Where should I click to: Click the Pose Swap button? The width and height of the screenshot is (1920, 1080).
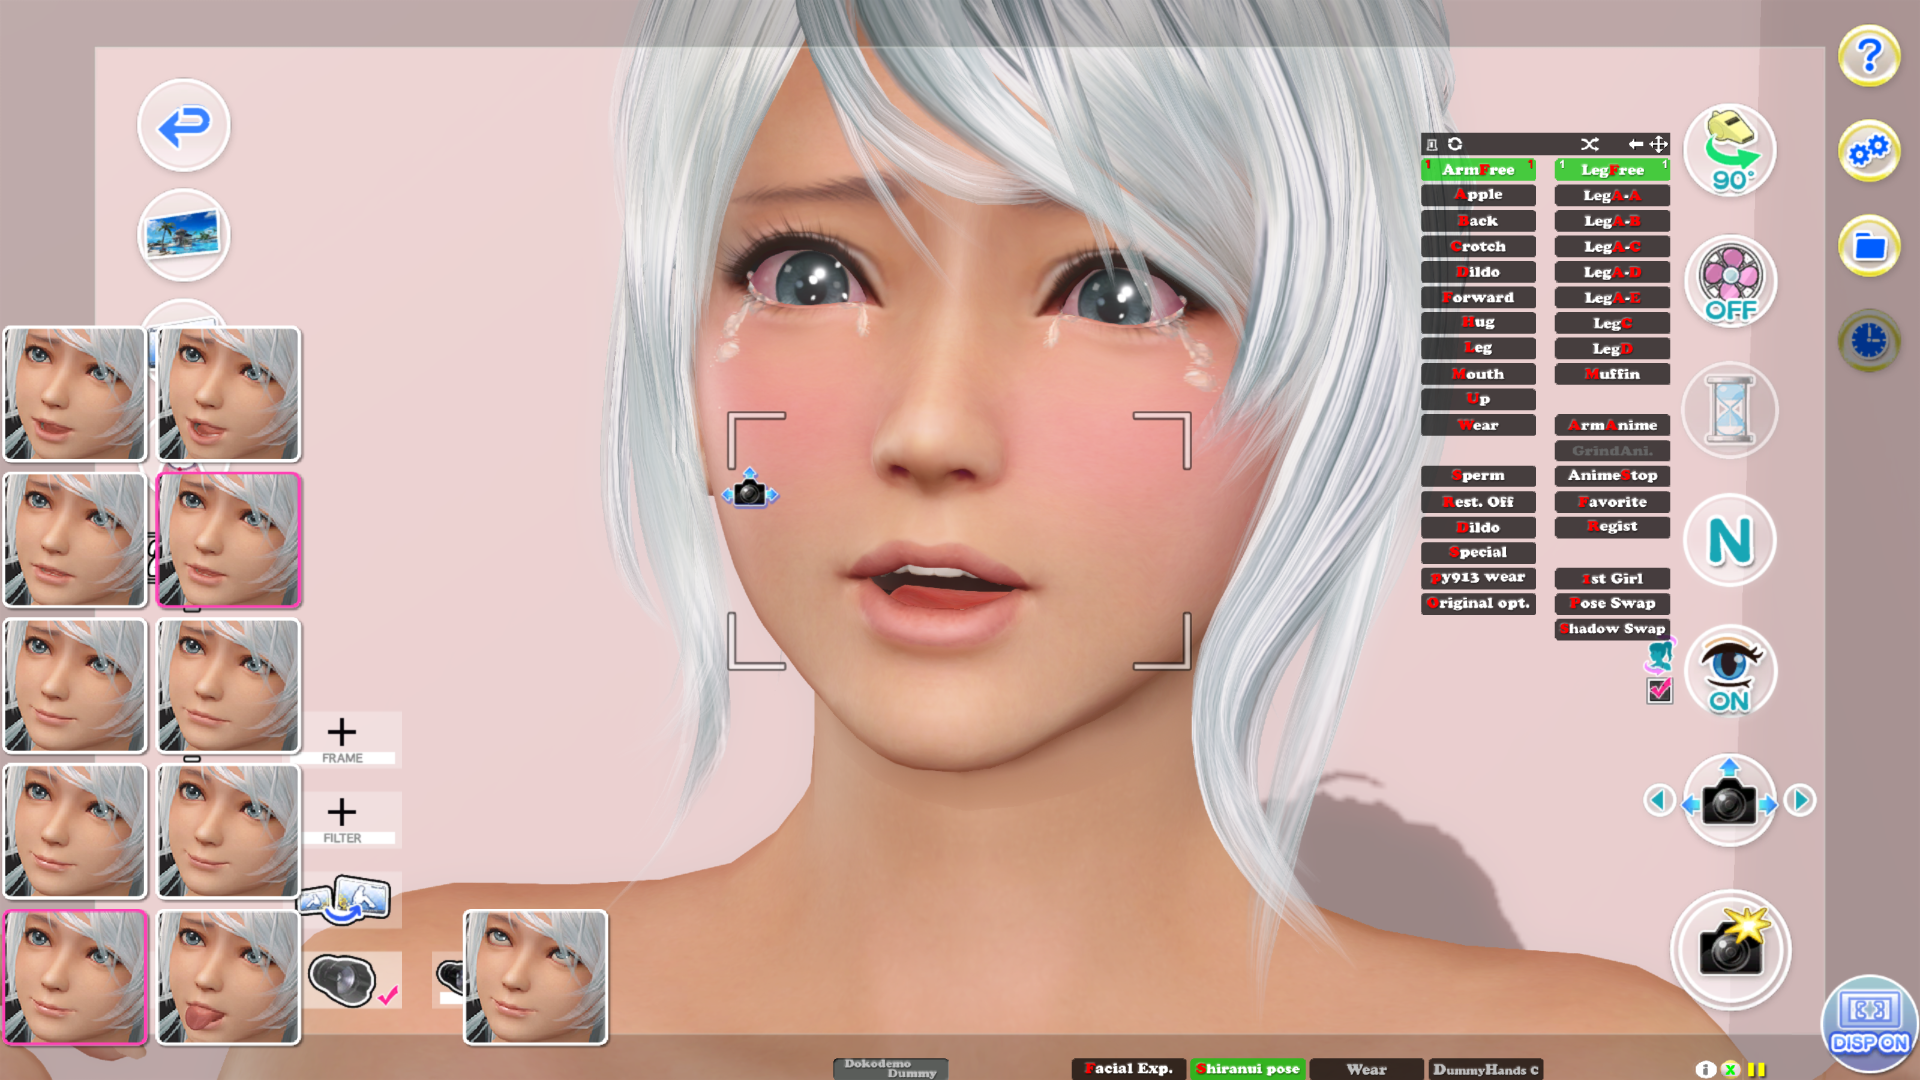coord(1612,603)
